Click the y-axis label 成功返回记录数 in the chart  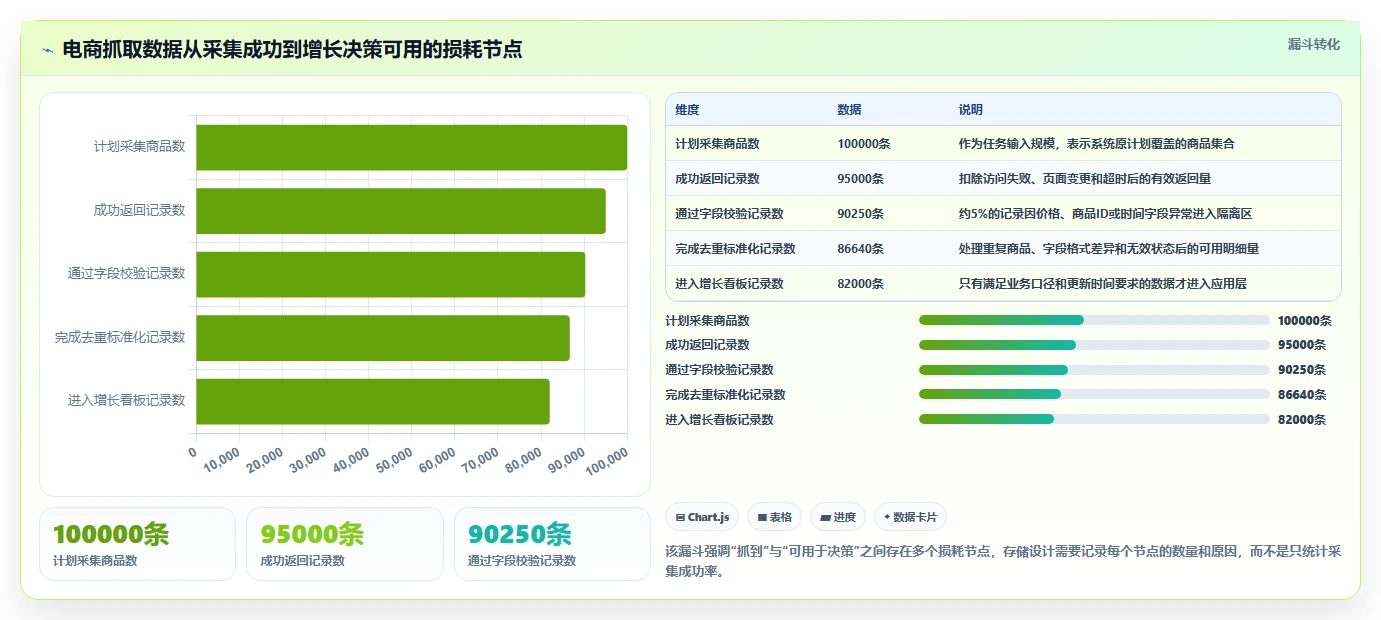[139, 211]
